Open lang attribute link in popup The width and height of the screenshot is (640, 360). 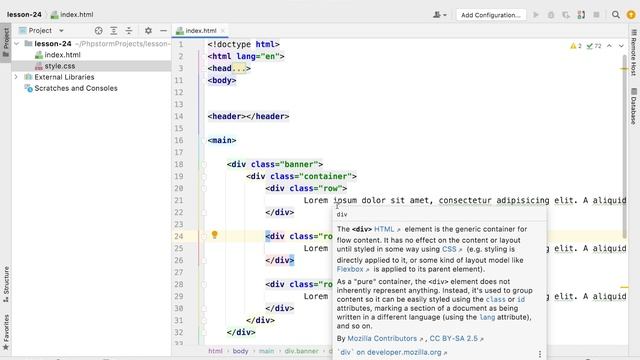pyautogui.click(x=487, y=317)
